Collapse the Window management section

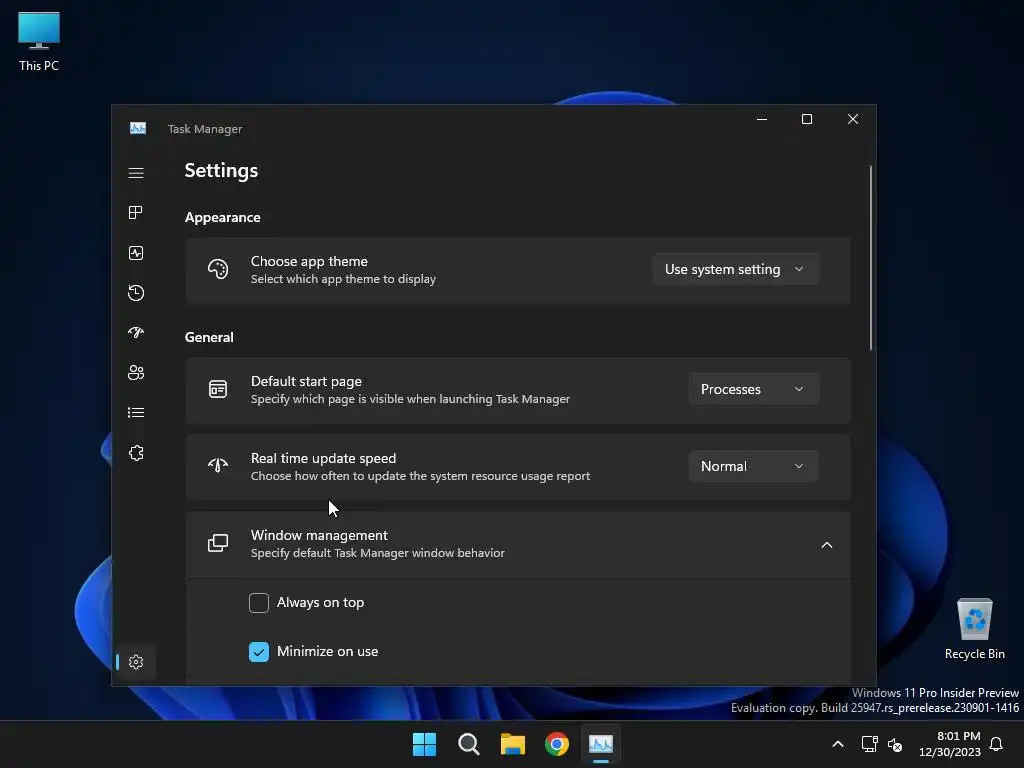[826, 545]
